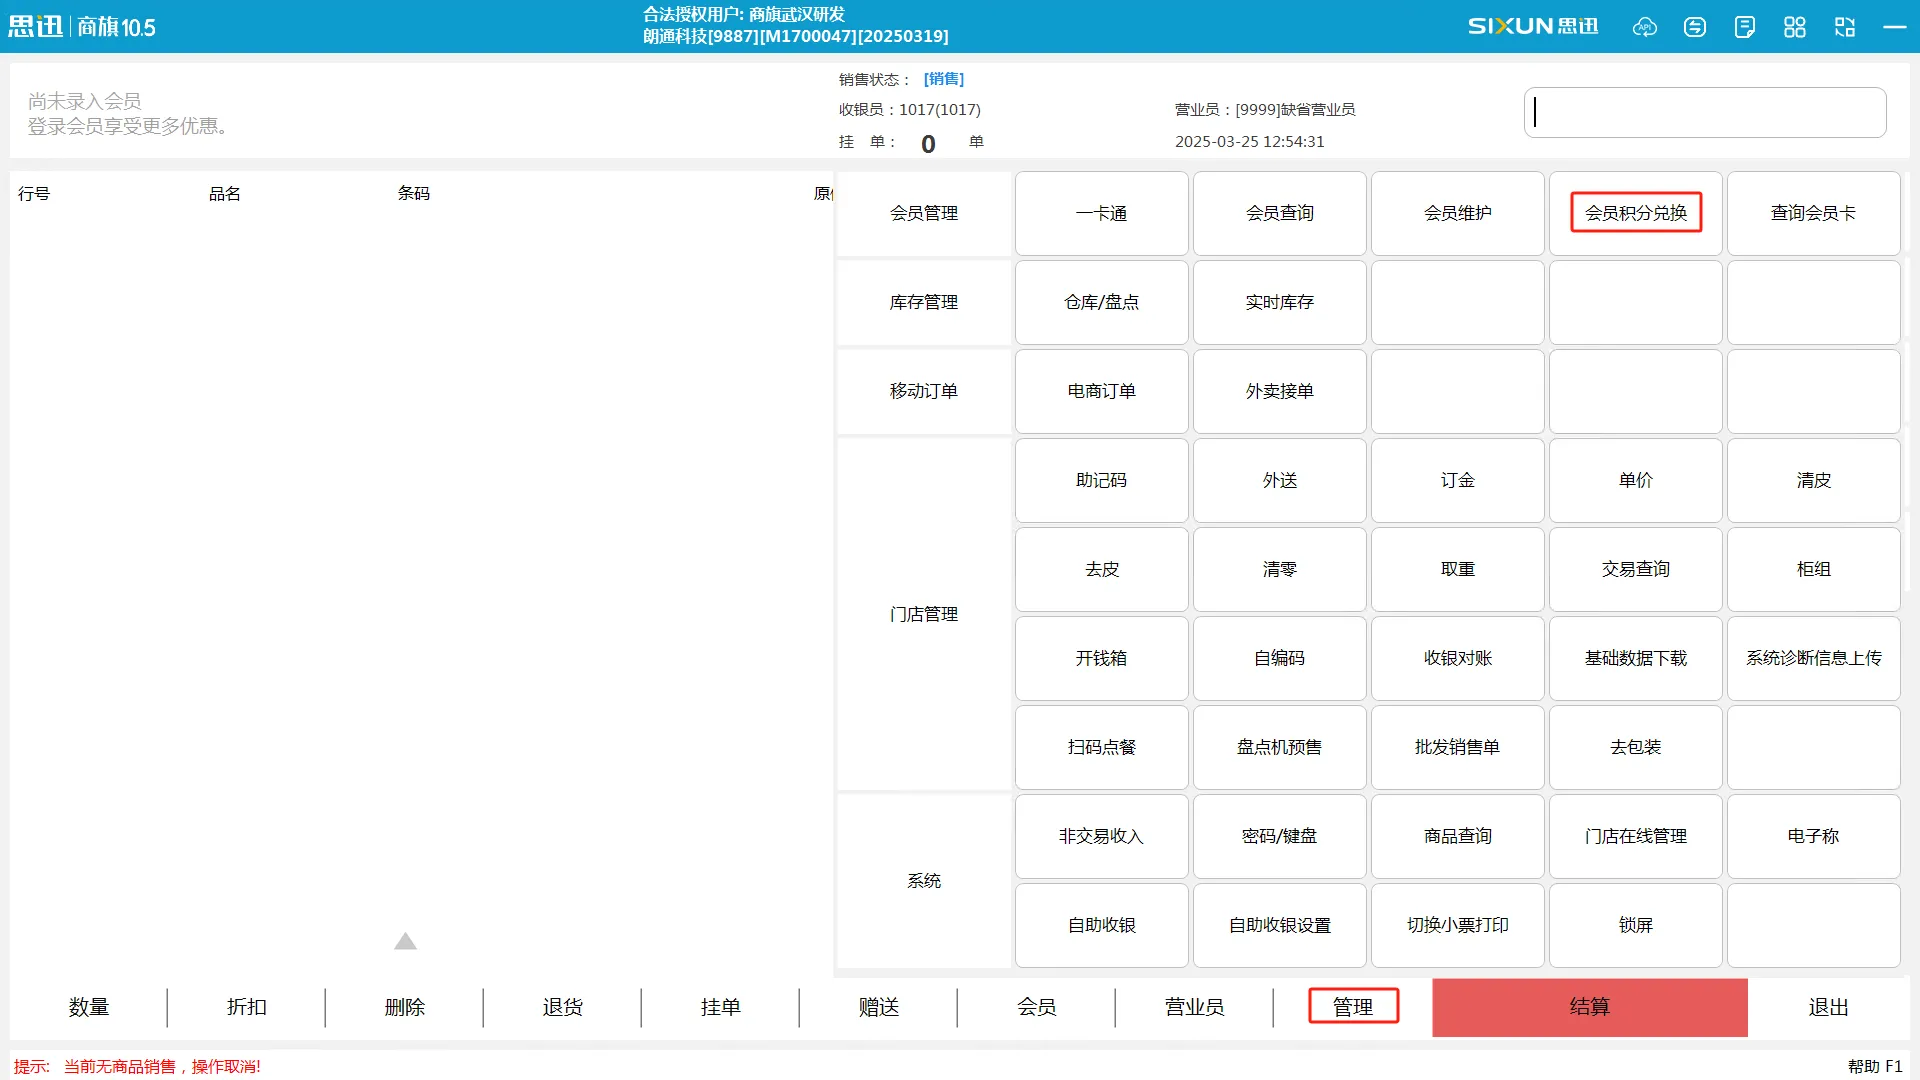
Task: Click the SIXUN logo in the title bar
Action: 1533,27
